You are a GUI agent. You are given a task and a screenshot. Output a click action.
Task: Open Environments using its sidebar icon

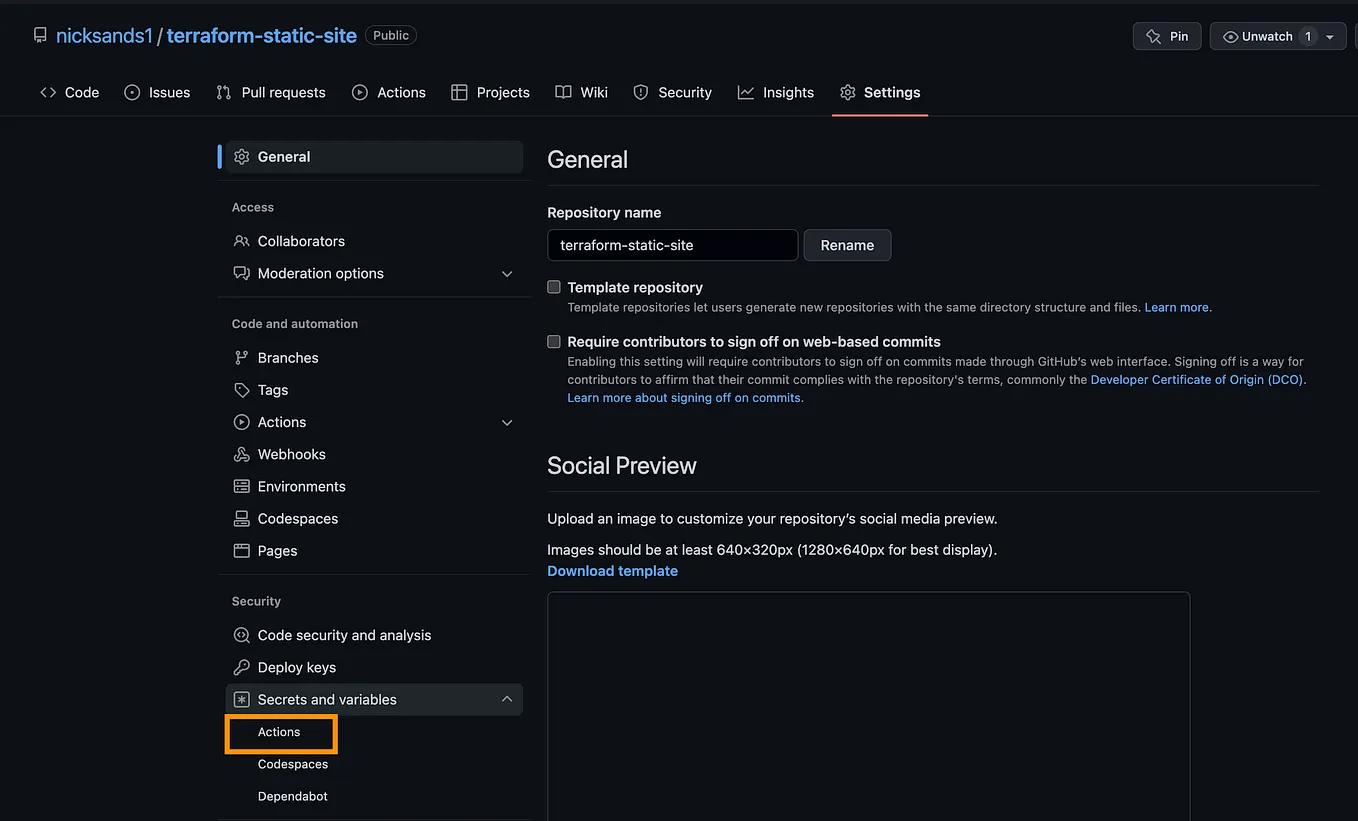click(x=241, y=486)
